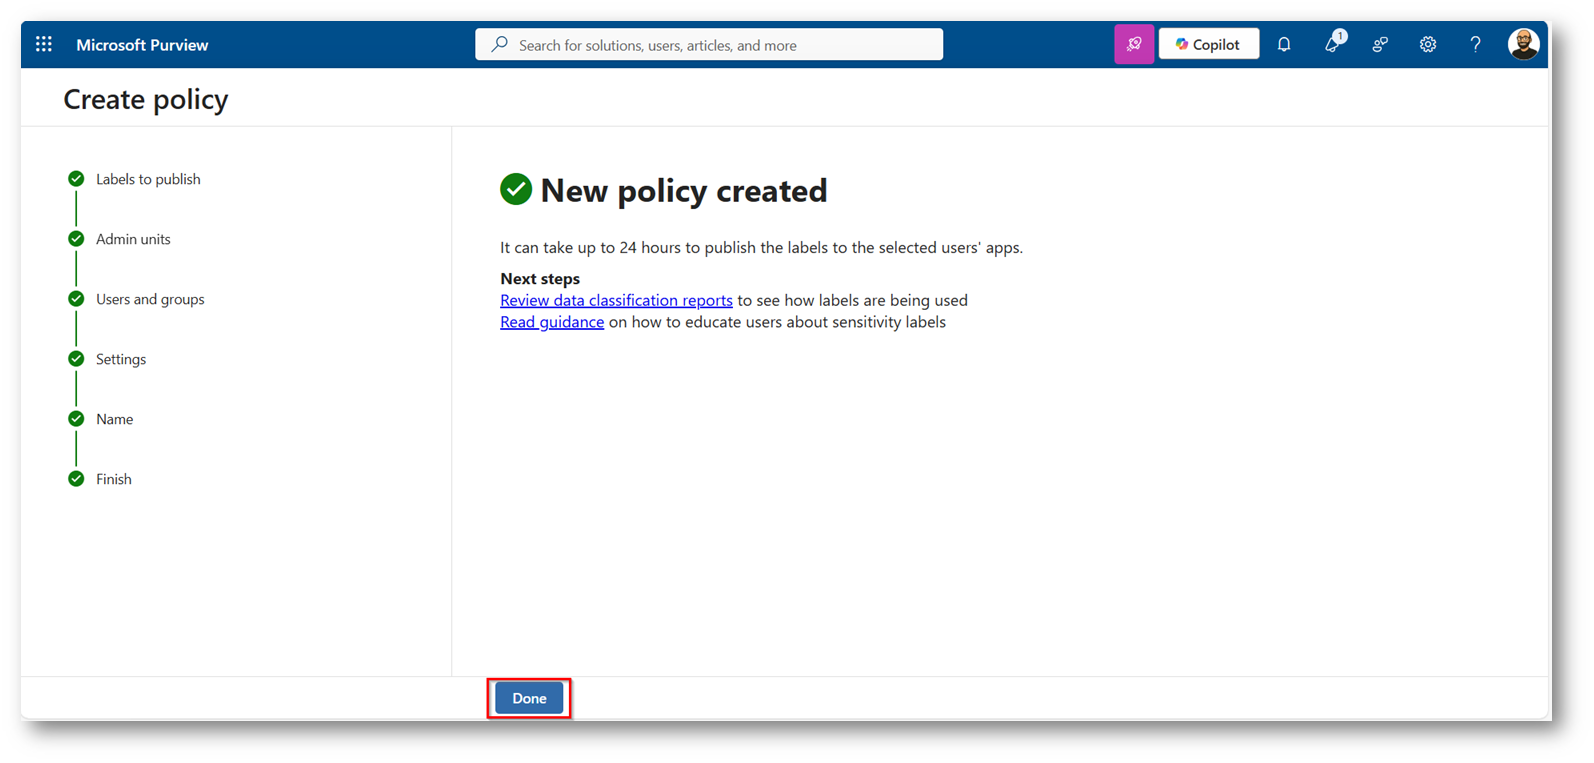1594x763 pixels.
Task: Click the green checkmark beside Admin units
Action: tap(76, 239)
